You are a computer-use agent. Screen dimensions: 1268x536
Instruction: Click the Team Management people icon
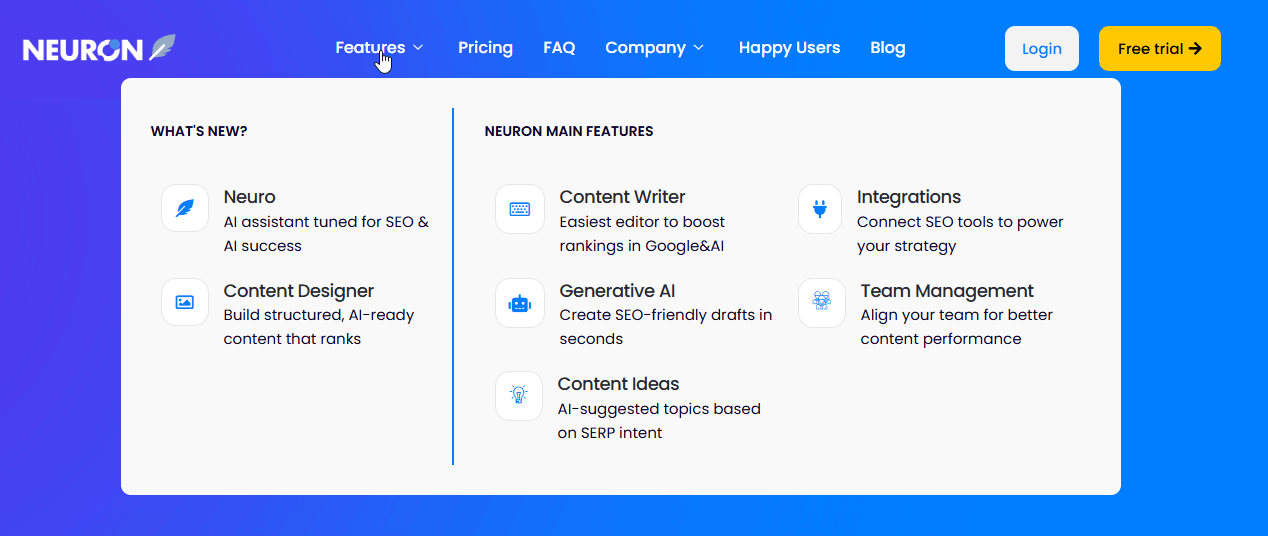coord(822,302)
